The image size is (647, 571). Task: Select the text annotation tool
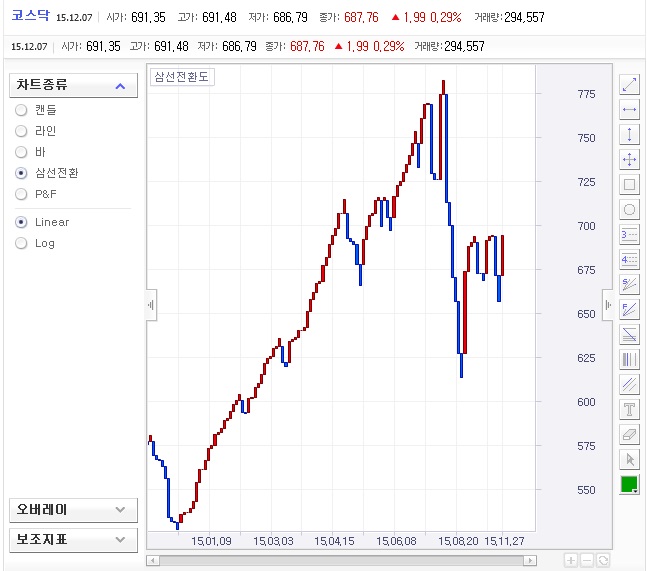pyautogui.click(x=630, y=409)
